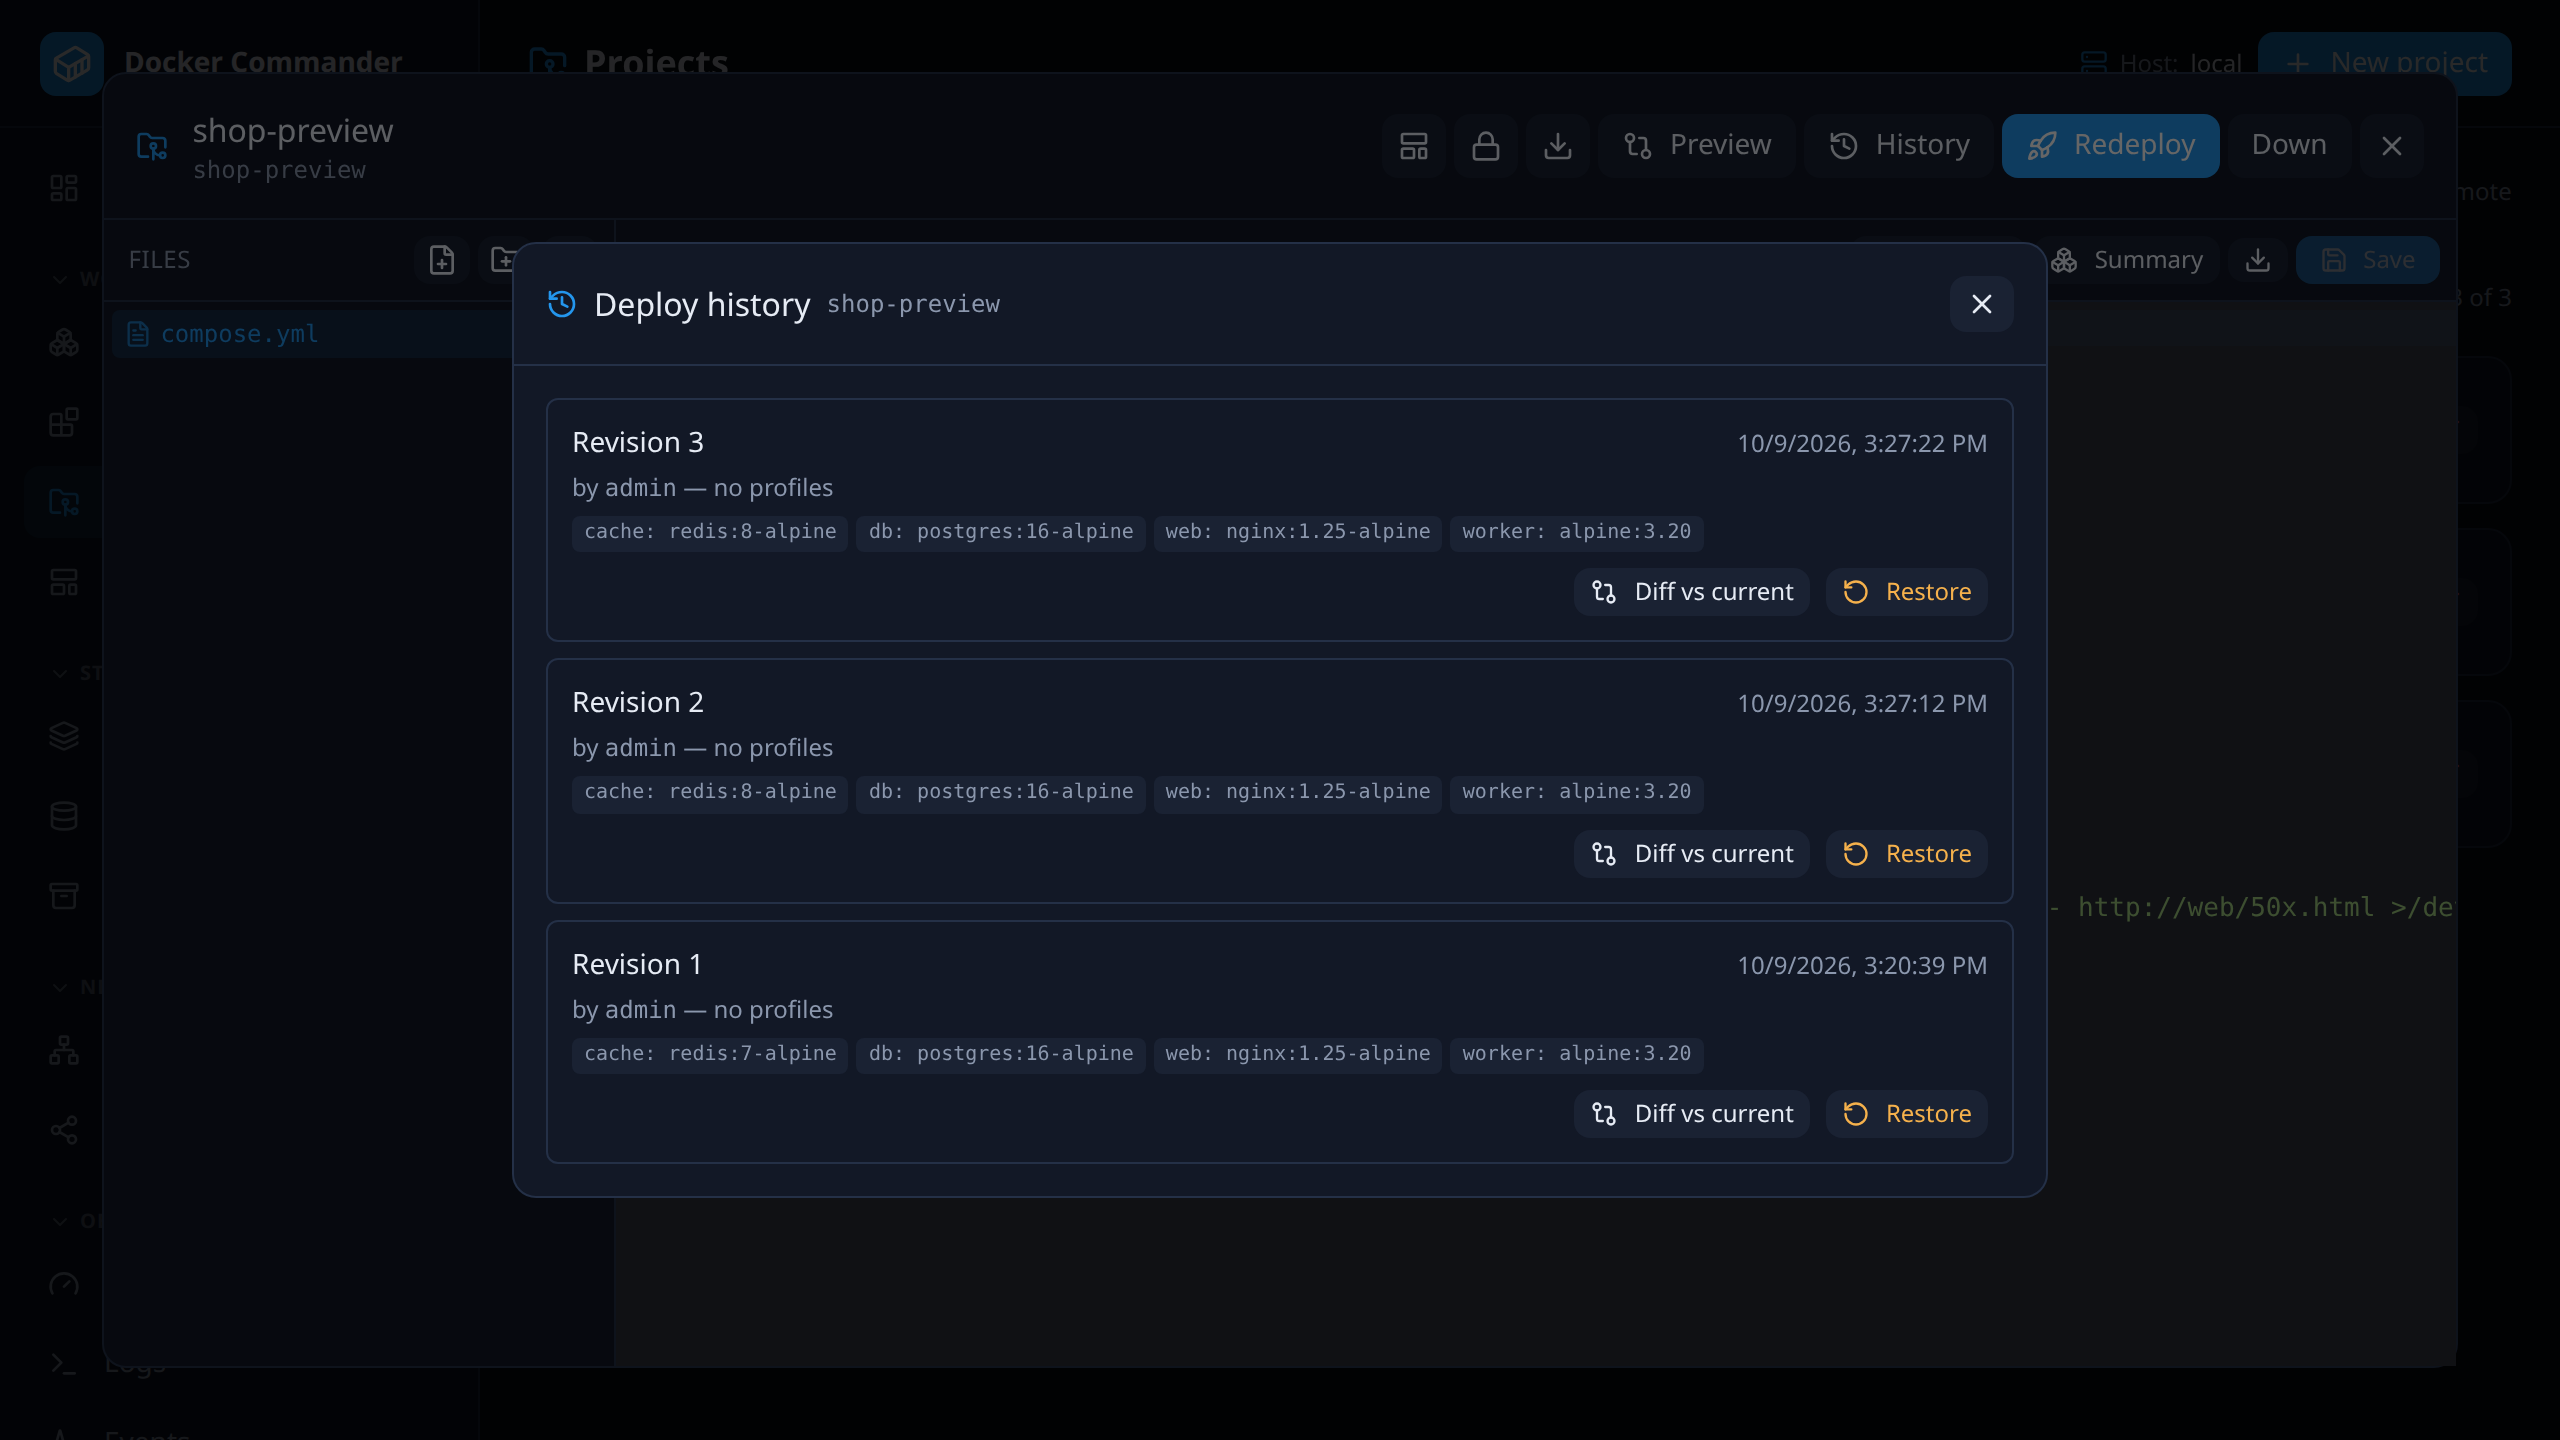The height and width of the screenshot is (1440, 2560).
Task: Open the containers cubes icon in sidebar
Action: (64, 344)
